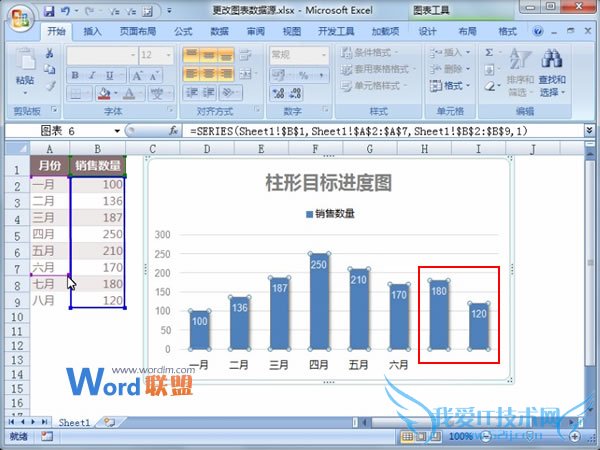600x450 pixels.
Task: Click the accounting number format icon
Action: [278, 75]
